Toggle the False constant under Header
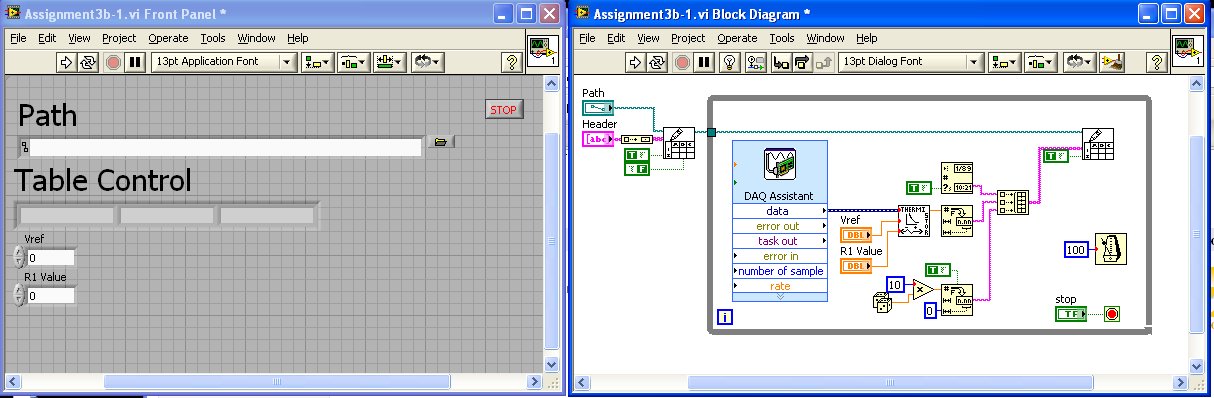This screenshot has height=398, width=1214. (636, 169)
